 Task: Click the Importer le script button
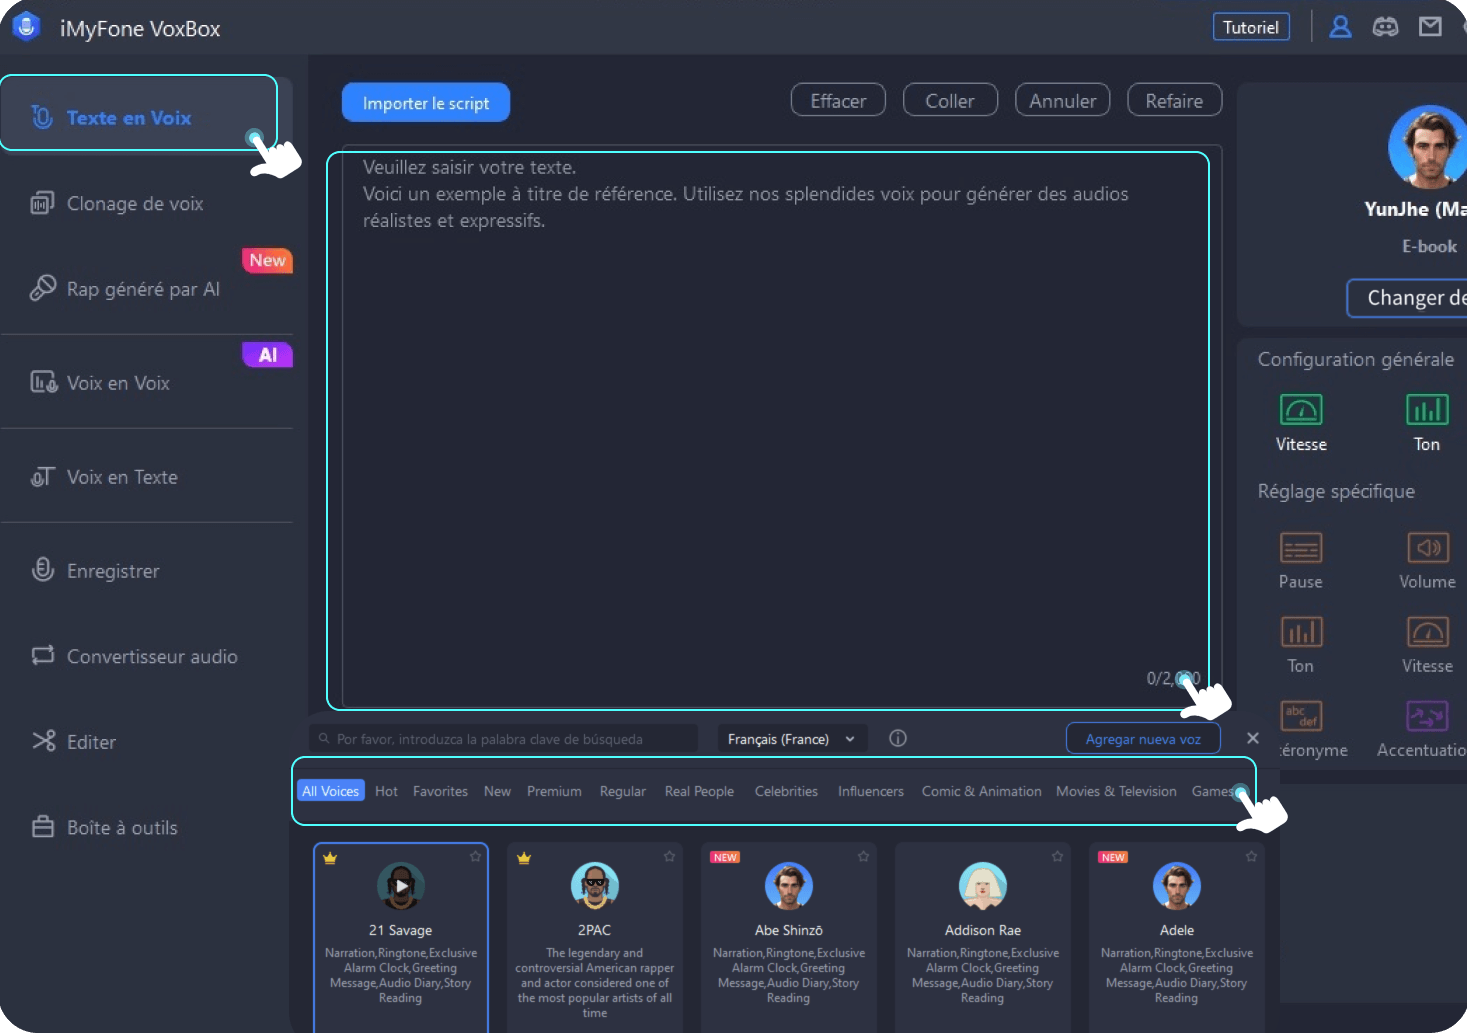click(426, 103)
